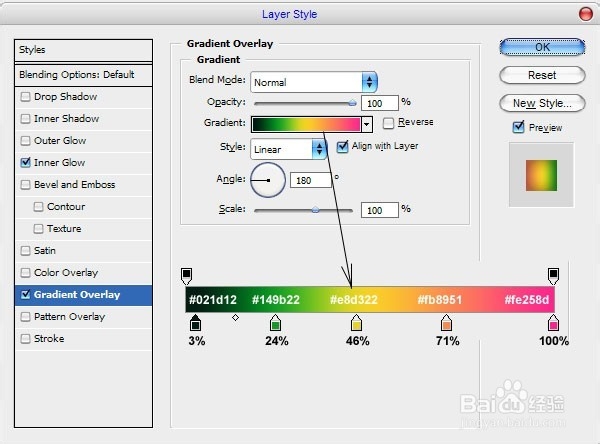Click OK to apply layer style
The width and height of the screenshot is (600, 444).
click(542, 47)
